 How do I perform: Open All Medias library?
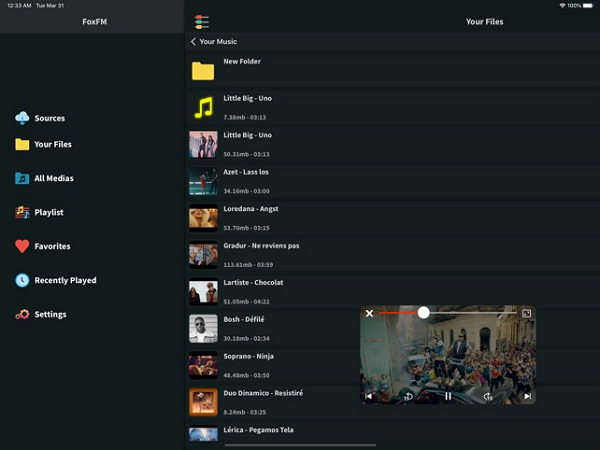pos(53,178)
